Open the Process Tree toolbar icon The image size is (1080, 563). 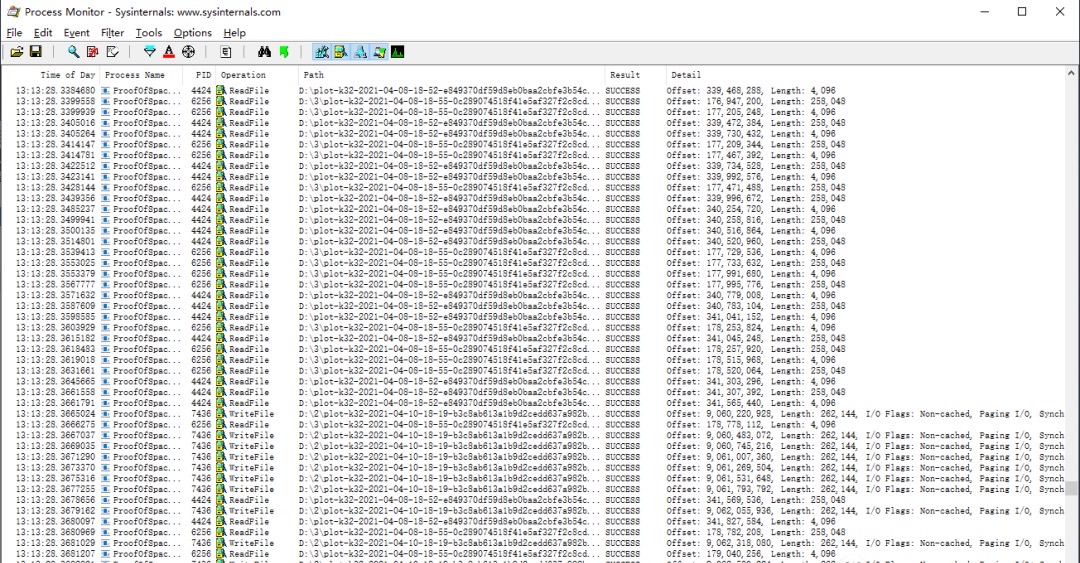tap(226, 52)
